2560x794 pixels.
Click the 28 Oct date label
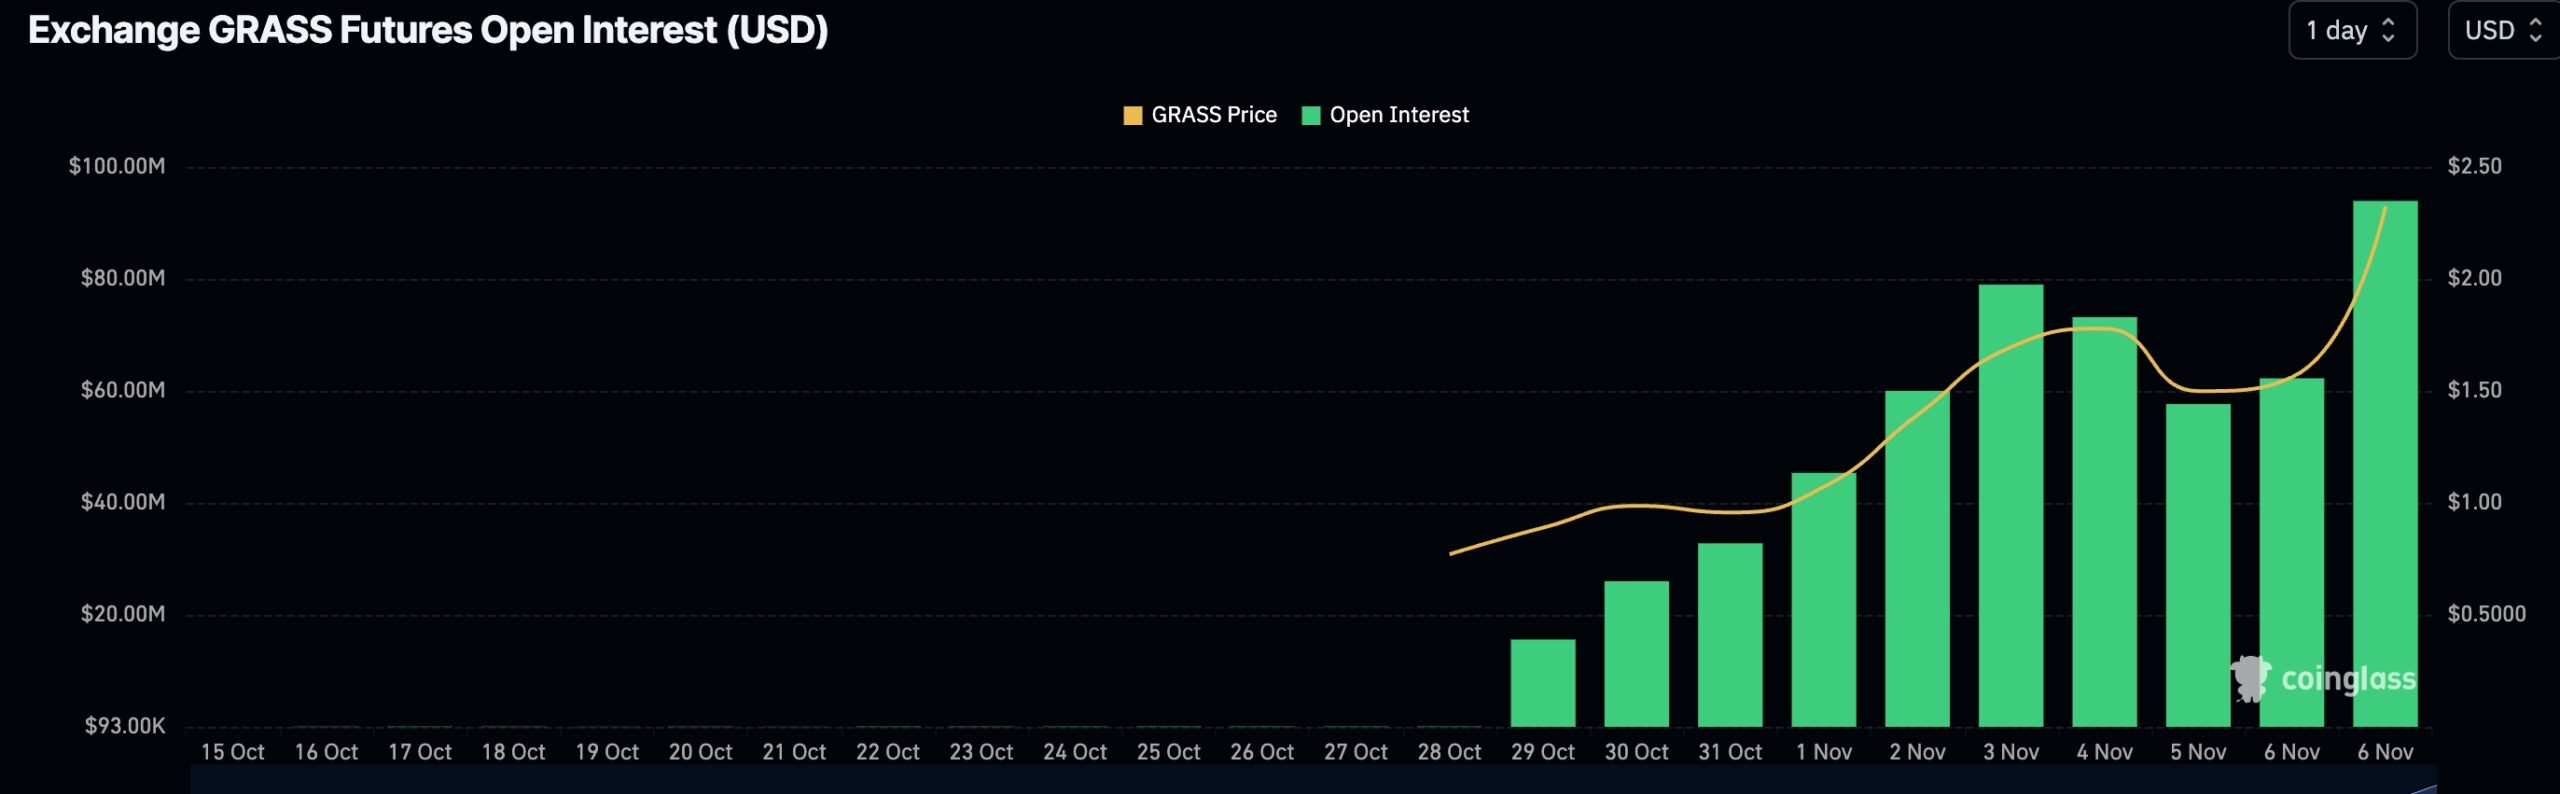point(1449,752)
